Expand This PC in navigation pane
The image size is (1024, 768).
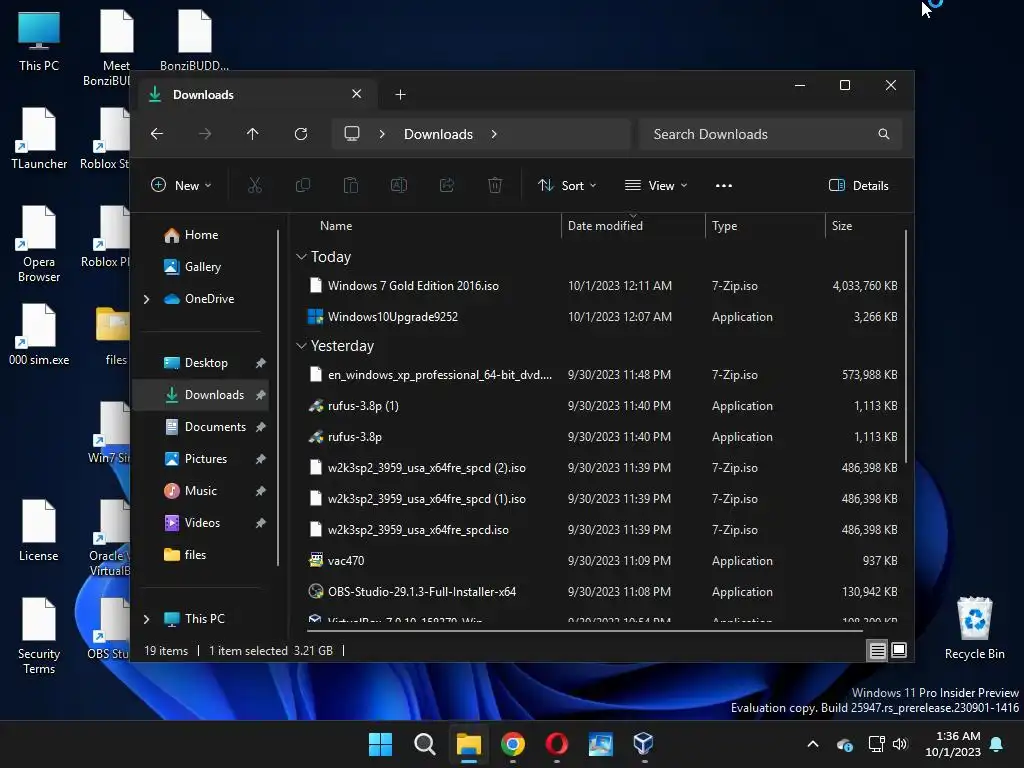(146, 618)
